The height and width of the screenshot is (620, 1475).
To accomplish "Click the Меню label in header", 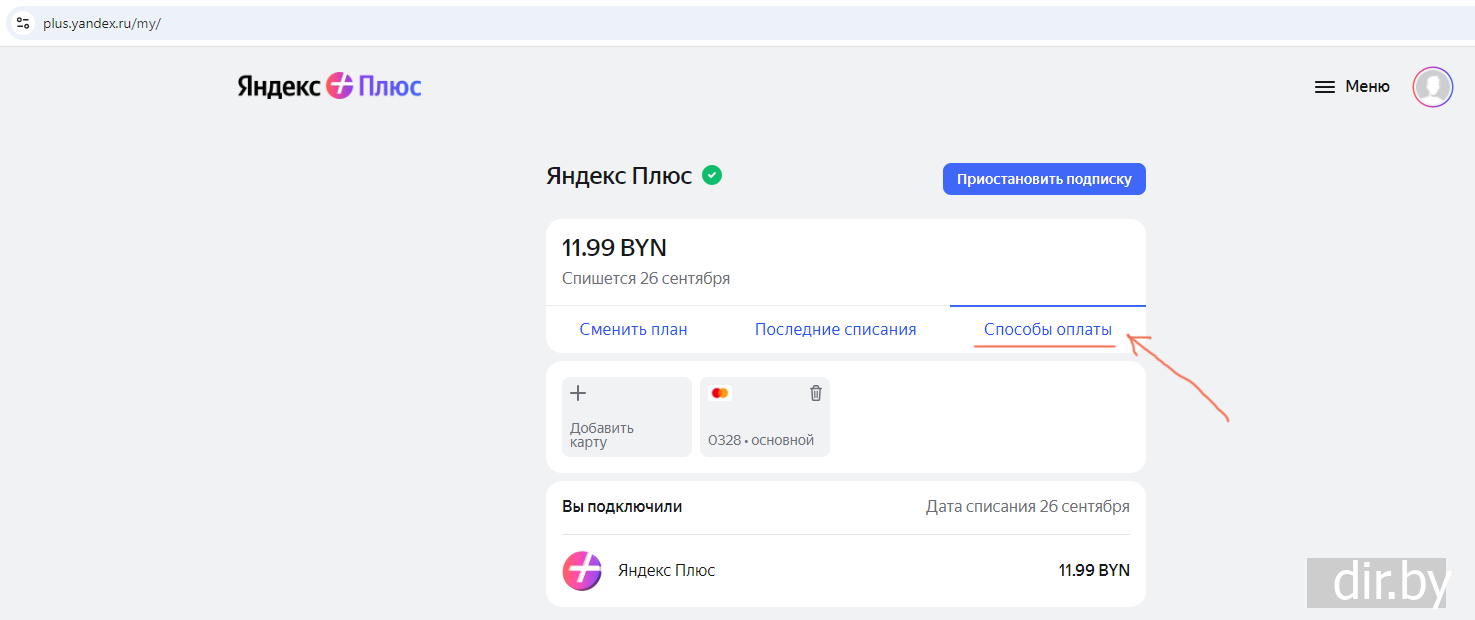I will click(x=1367, y=87).
